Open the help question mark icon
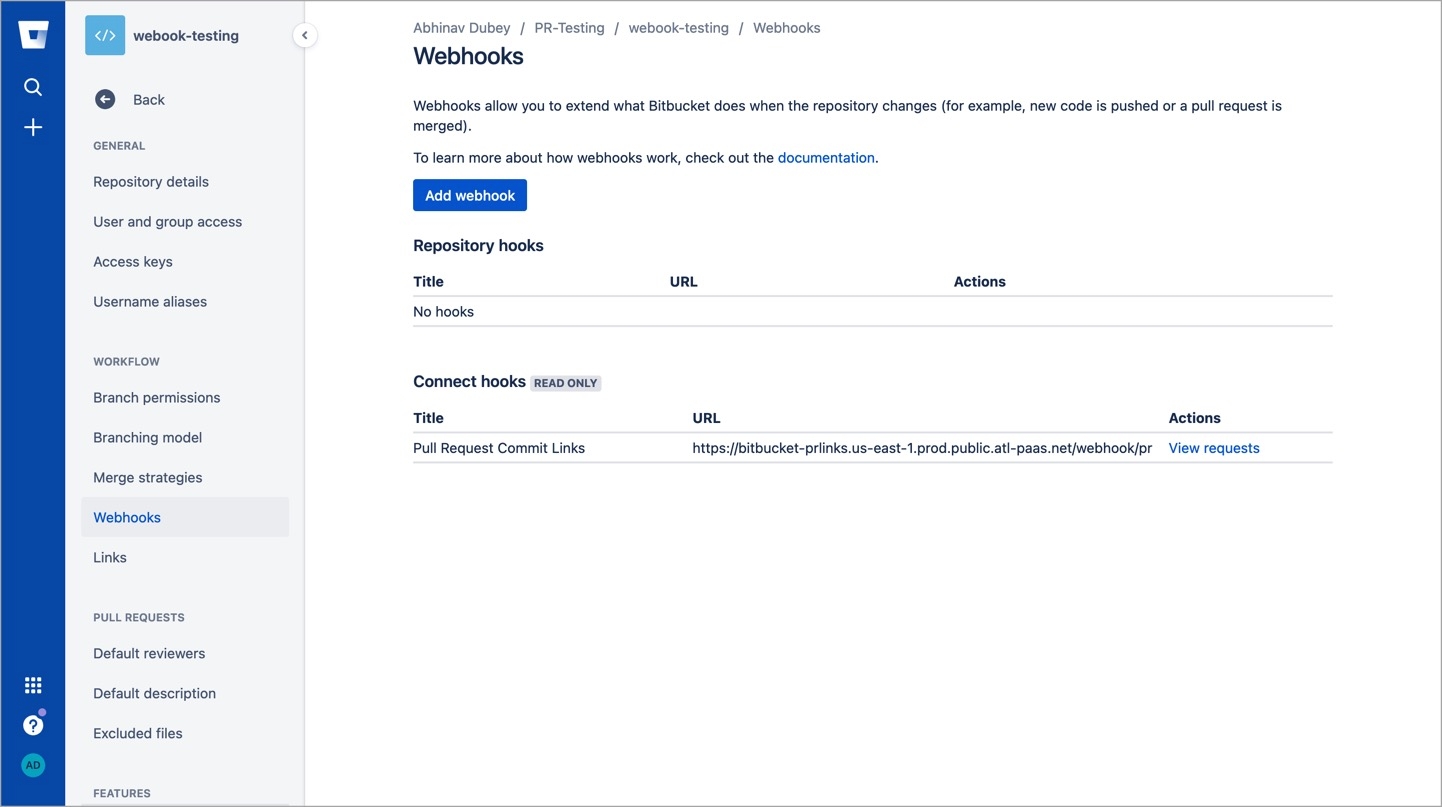The height and width of the screenshot is (807, 1442). click(x=33, y=725)
